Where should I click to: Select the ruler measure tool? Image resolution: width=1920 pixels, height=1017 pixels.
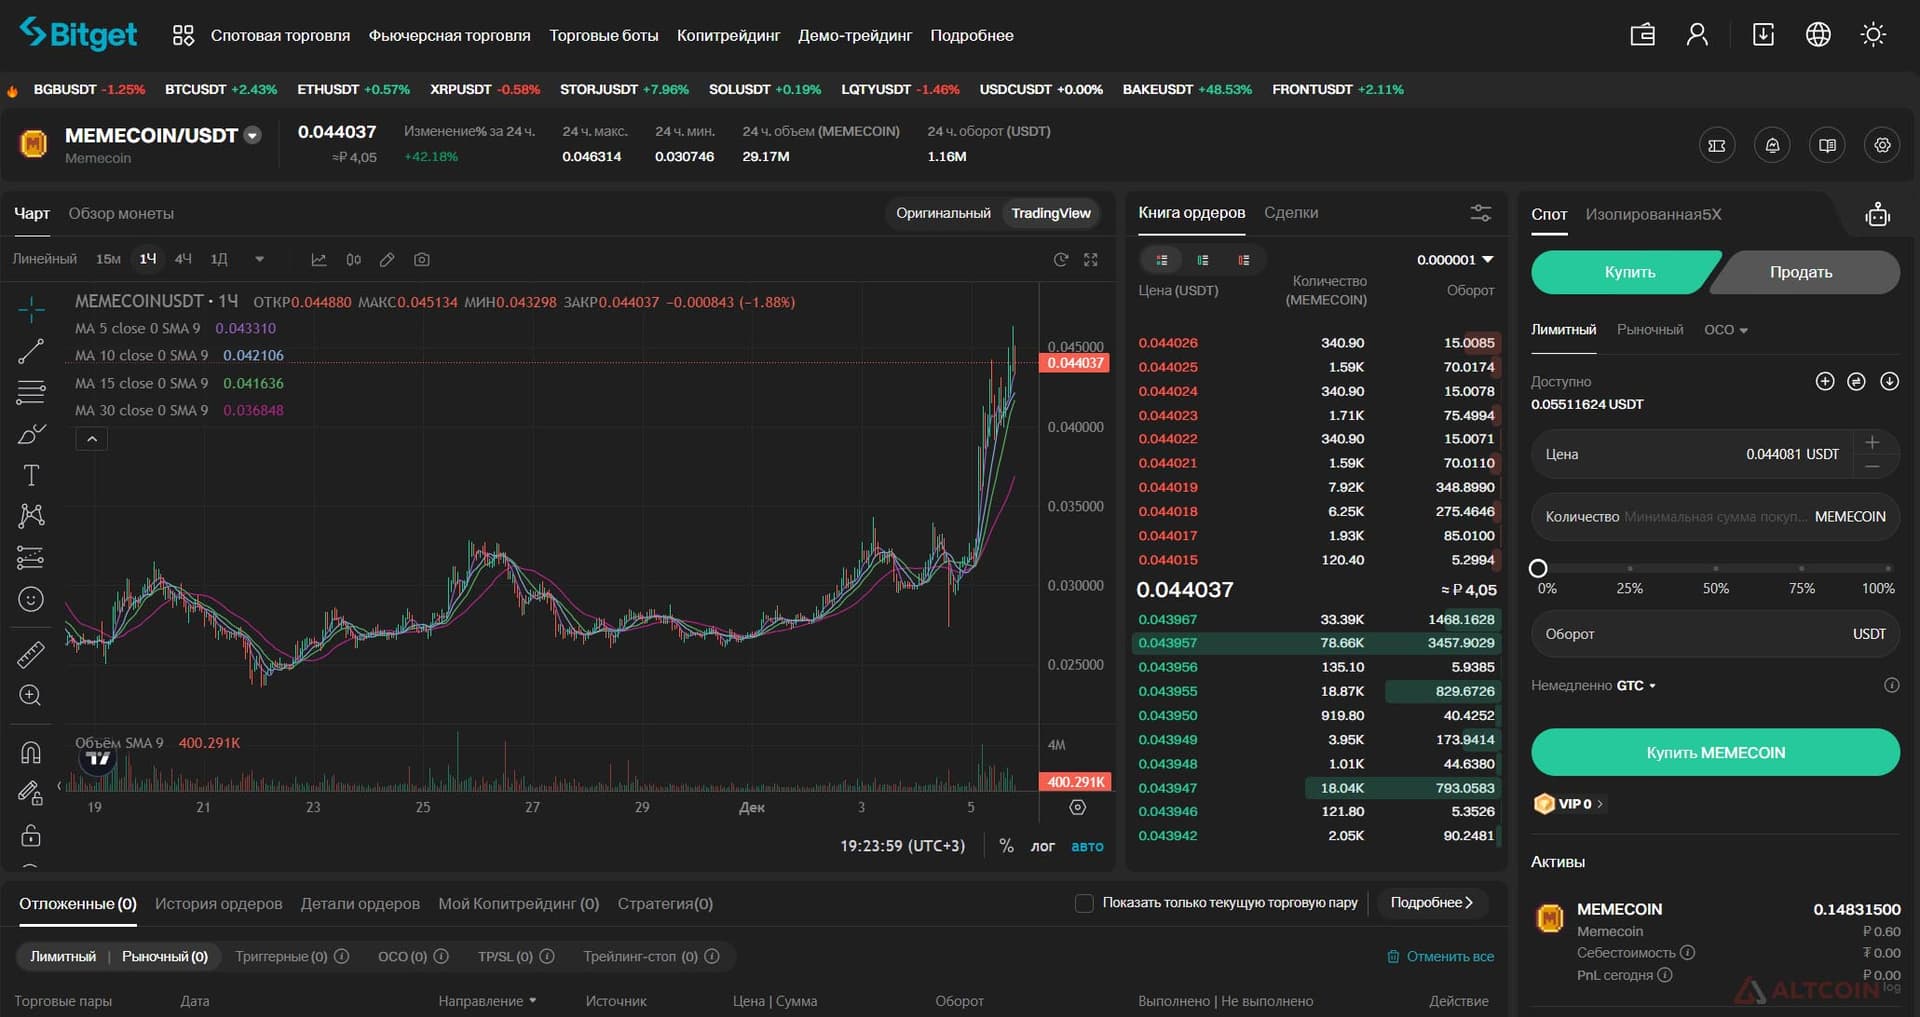pos(31,655)
